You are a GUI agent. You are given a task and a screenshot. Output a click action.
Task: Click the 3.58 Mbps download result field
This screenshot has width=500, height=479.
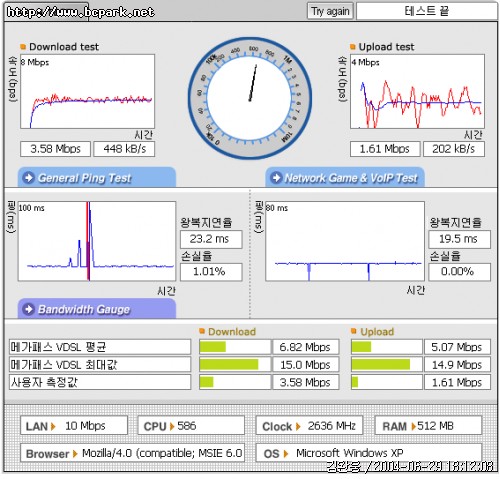click(55, 149)
